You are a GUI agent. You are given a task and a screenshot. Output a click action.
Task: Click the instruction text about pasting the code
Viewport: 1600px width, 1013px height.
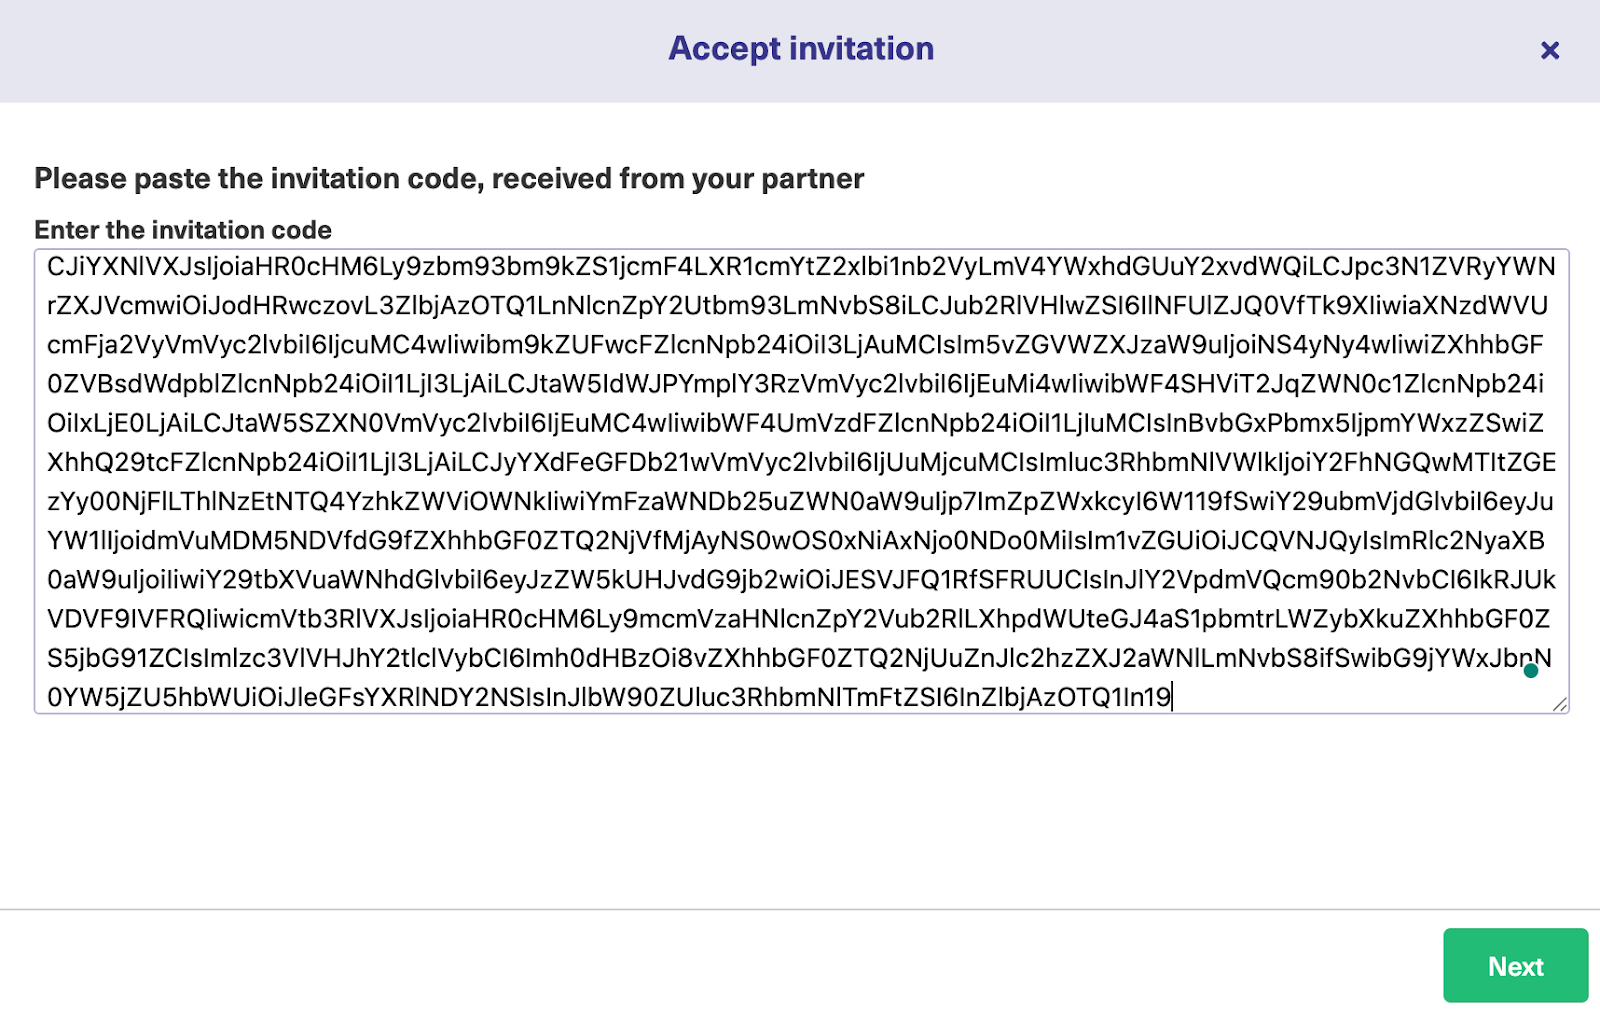449,179
